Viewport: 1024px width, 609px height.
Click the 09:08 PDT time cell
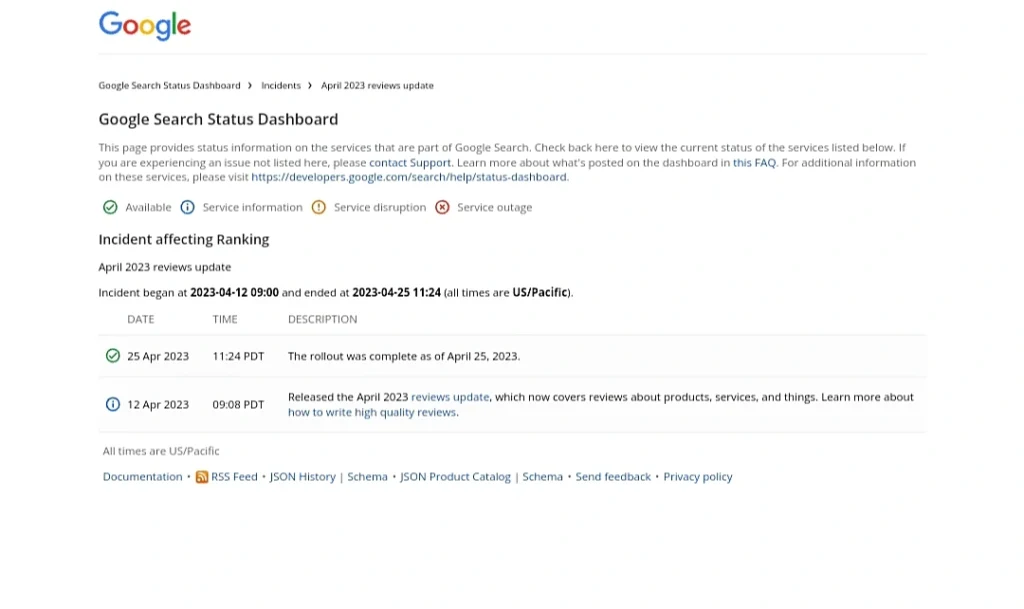pos(238,405)
